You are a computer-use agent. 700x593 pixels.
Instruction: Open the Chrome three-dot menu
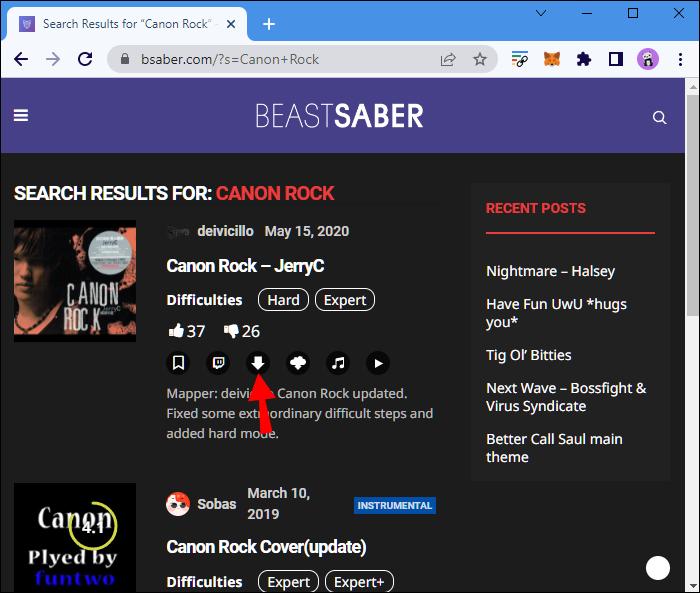[x=680, y=59]
